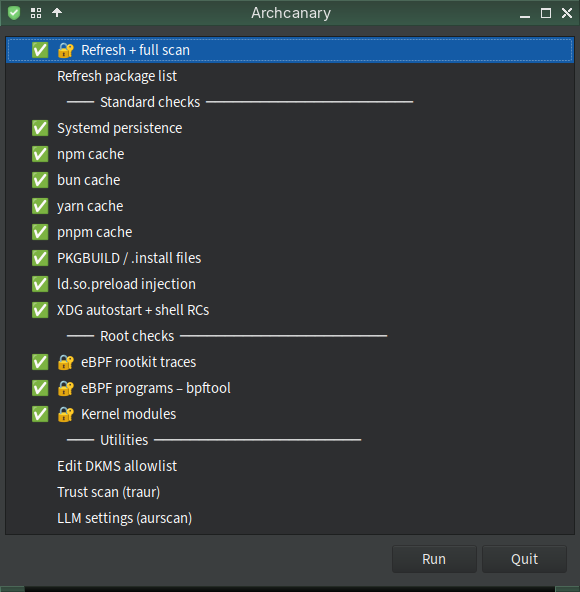The image size is (580, 592).
Task: Select the 'Refresh + full scan' label
Action: 136,50
